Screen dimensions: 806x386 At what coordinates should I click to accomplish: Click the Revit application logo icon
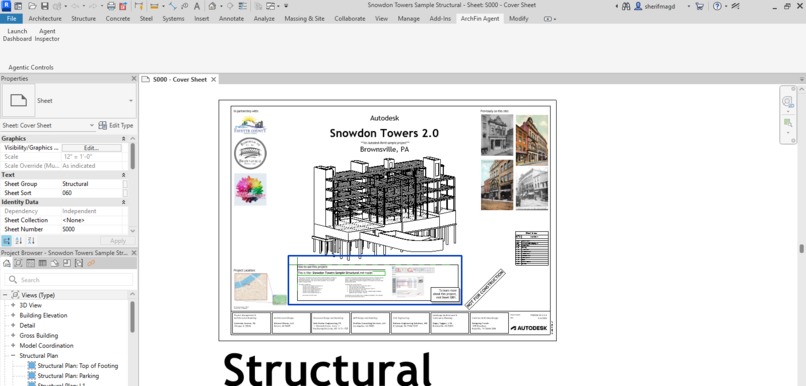coord(6,6)
